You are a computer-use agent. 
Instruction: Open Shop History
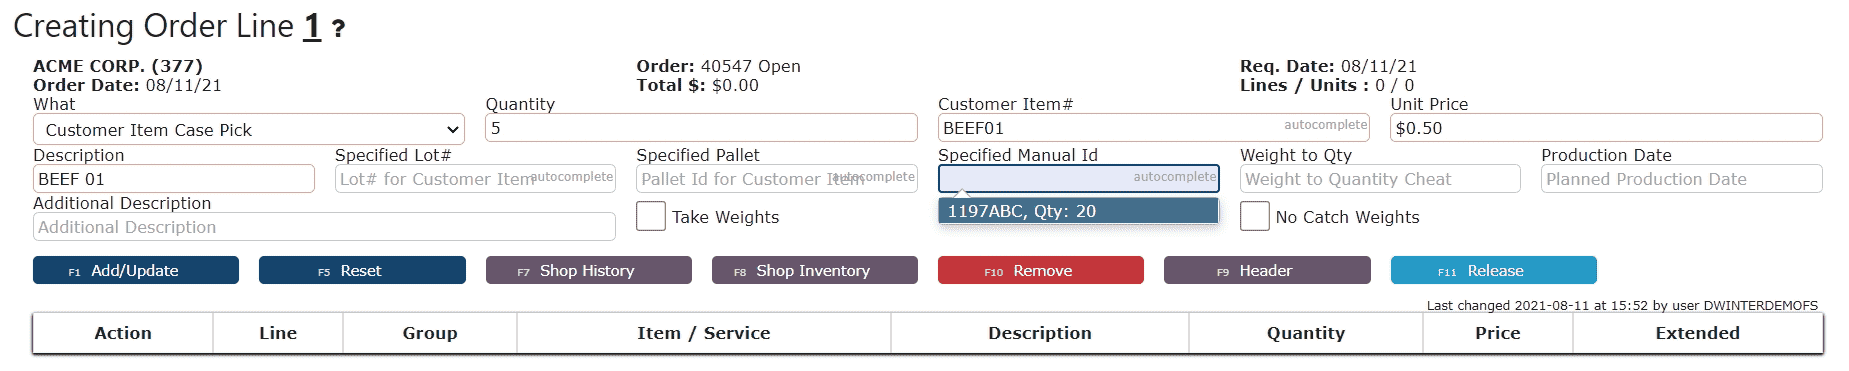click(x=588, y=270)
